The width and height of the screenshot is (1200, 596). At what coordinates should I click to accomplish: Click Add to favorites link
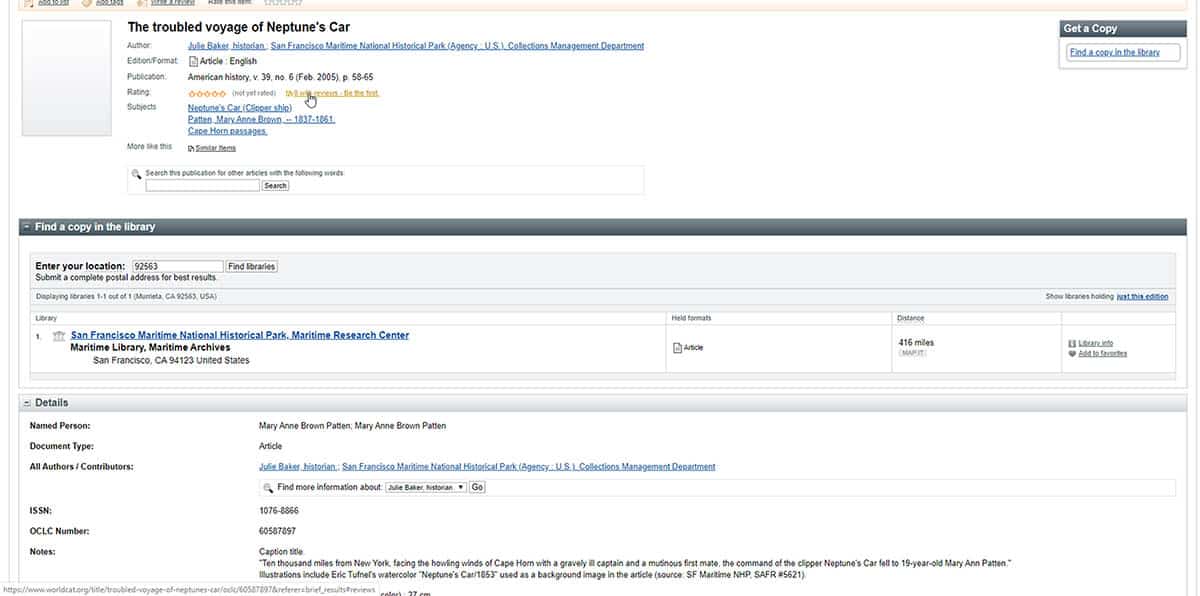[1103, 353]
